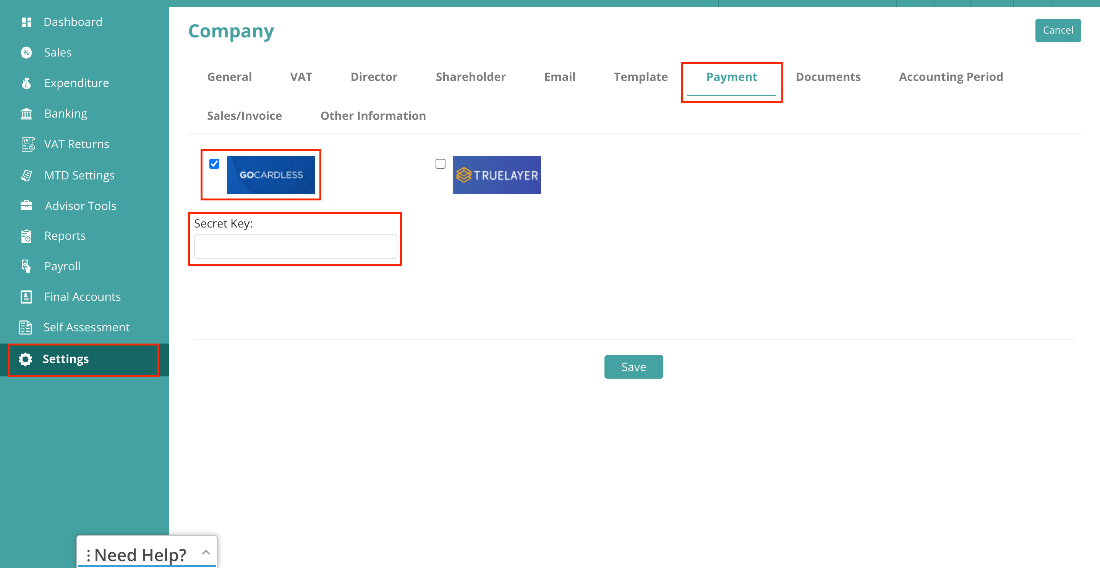The image size is (1100, 568).
Task: Open the Payroll menu item
Action: tap(62, 266)
